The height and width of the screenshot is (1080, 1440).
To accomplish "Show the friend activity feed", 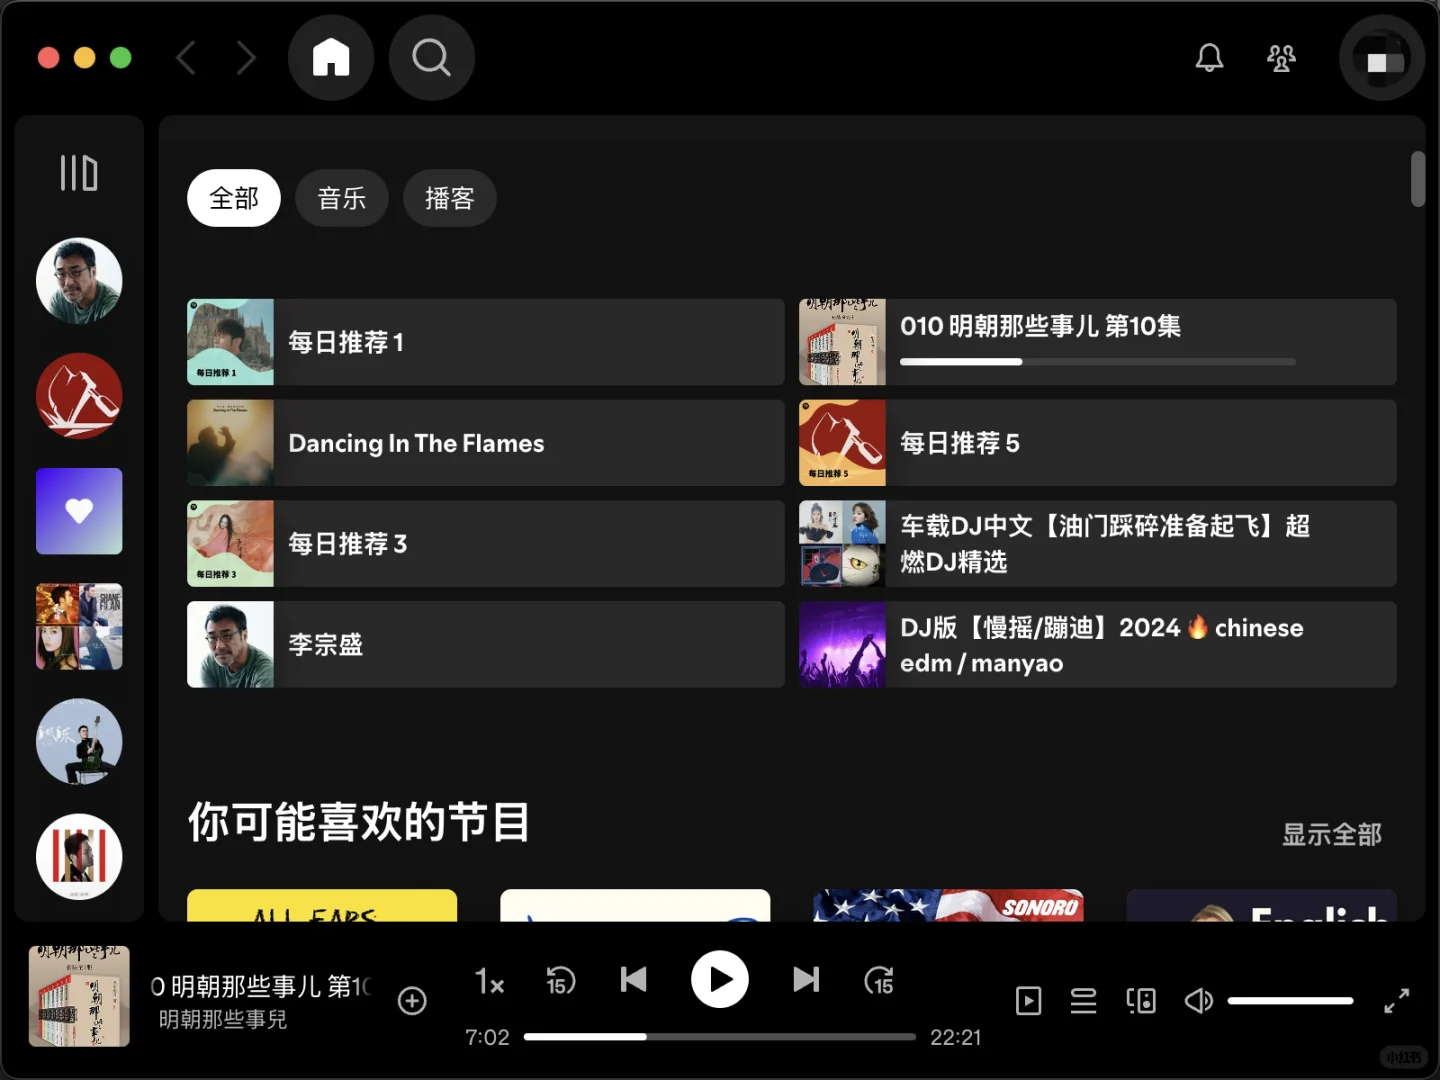I will click(1281, 57).
